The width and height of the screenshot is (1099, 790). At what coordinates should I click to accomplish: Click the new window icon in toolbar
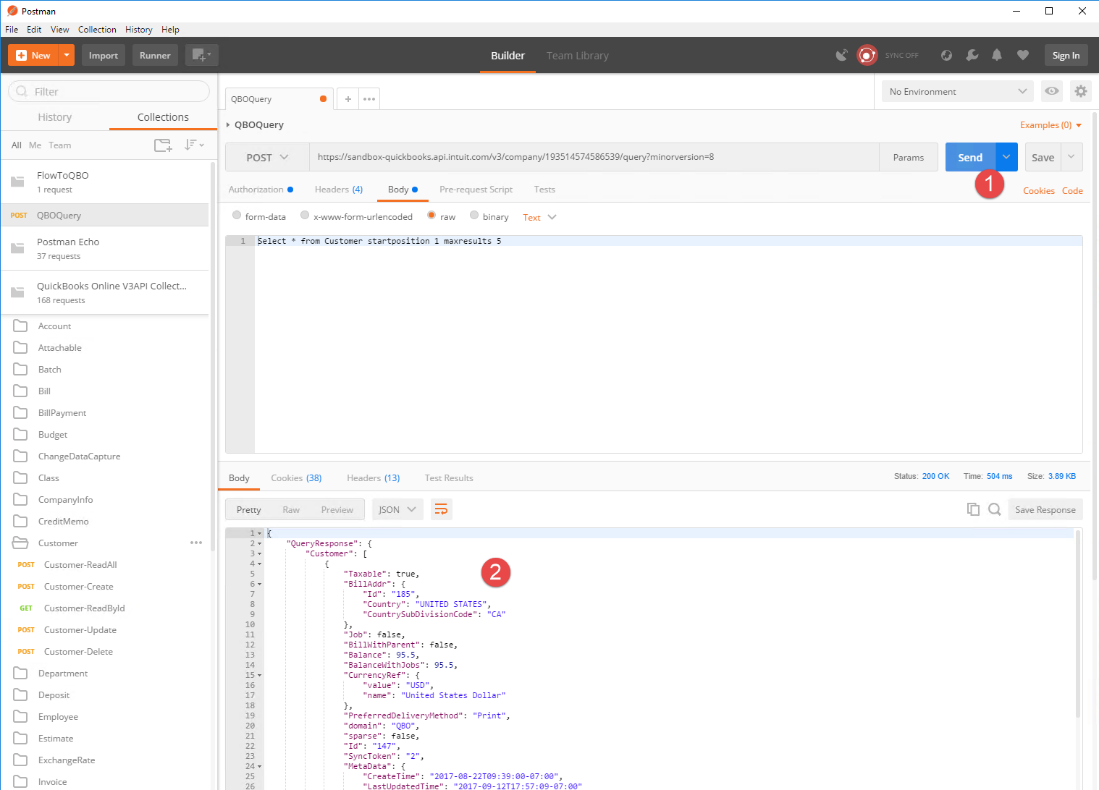coord(201,55)
